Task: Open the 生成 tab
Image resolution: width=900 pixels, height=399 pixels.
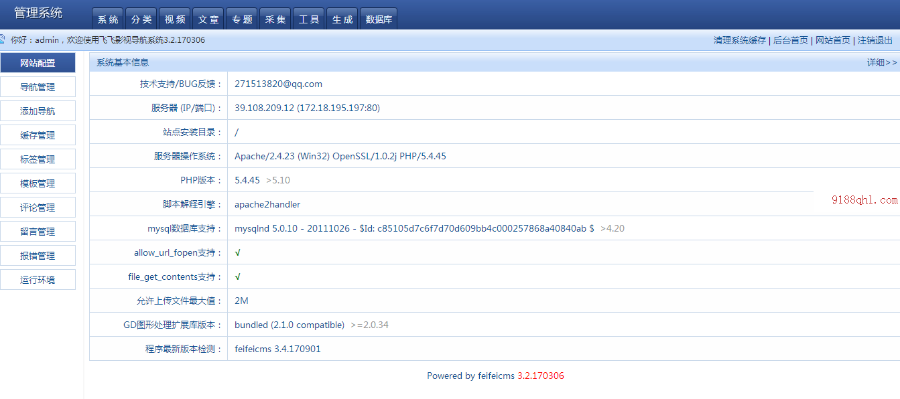Action: pyautogui.click(x=343, y=19)
